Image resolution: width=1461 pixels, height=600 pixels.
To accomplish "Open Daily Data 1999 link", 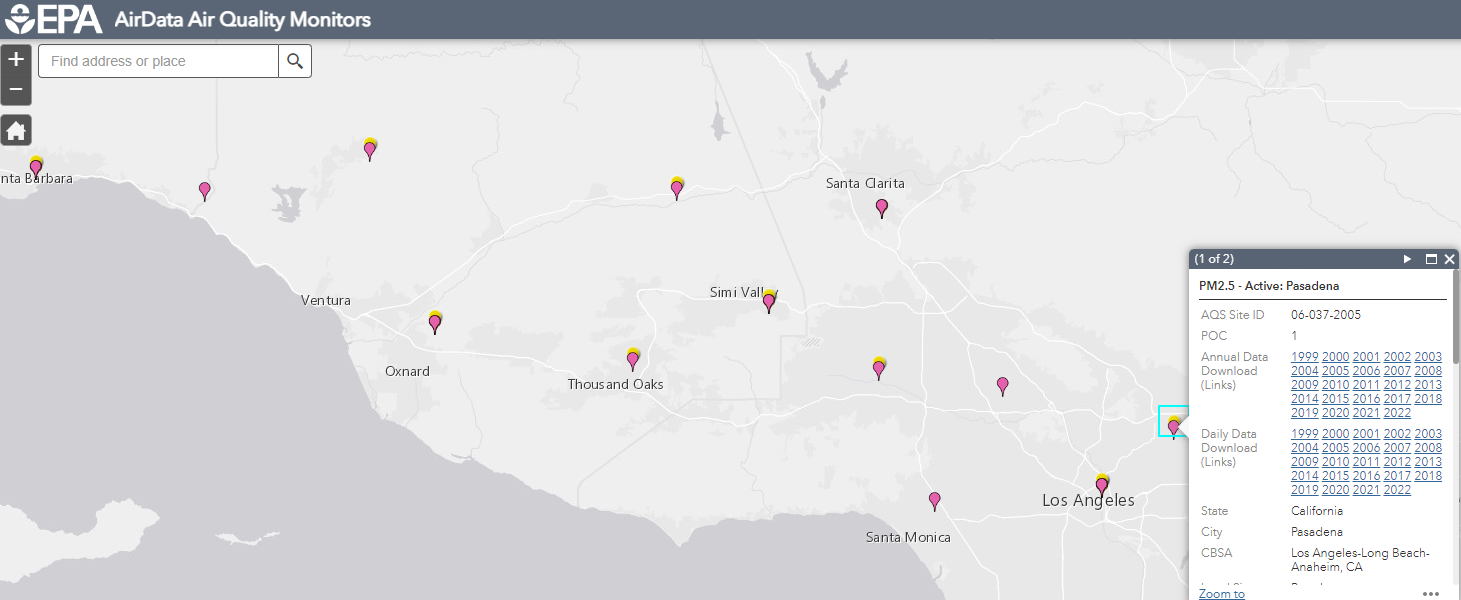I will click(1304, 434).
